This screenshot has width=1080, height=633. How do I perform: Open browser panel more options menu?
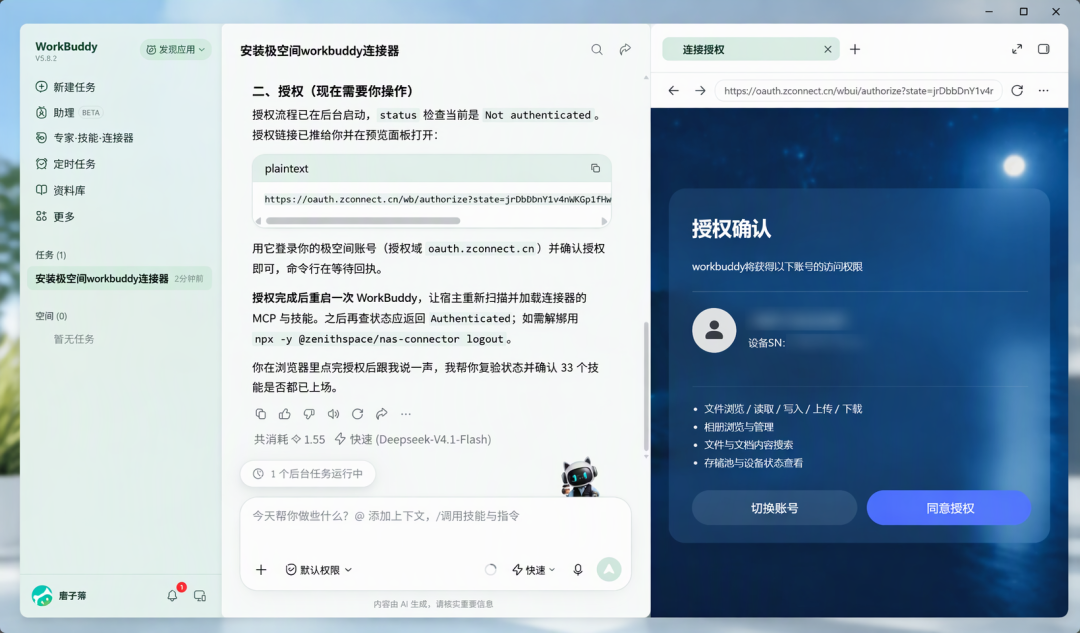(1043, 90)
